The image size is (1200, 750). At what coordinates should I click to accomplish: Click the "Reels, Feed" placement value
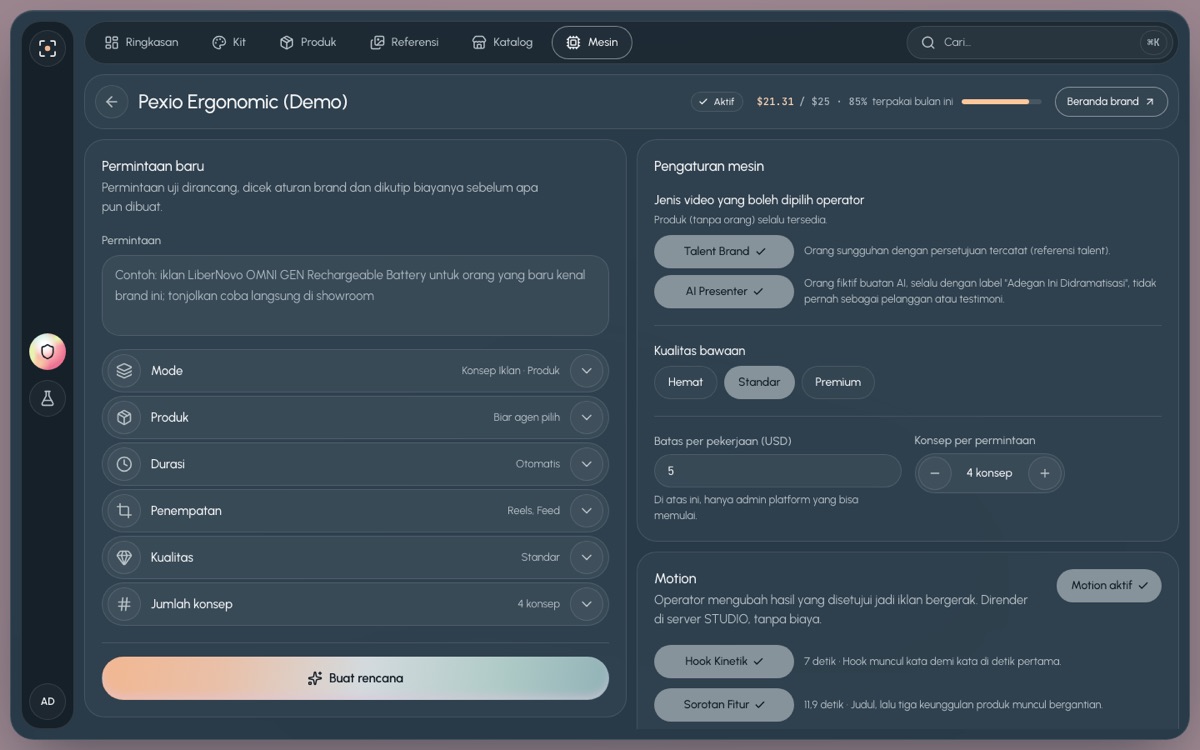tap(533, 511)
